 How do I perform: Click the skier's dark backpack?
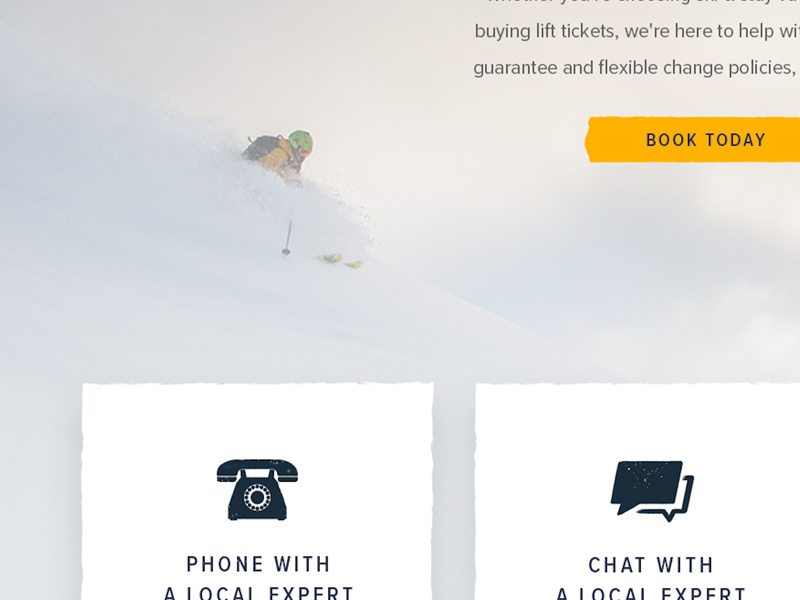tap(262, 146)
